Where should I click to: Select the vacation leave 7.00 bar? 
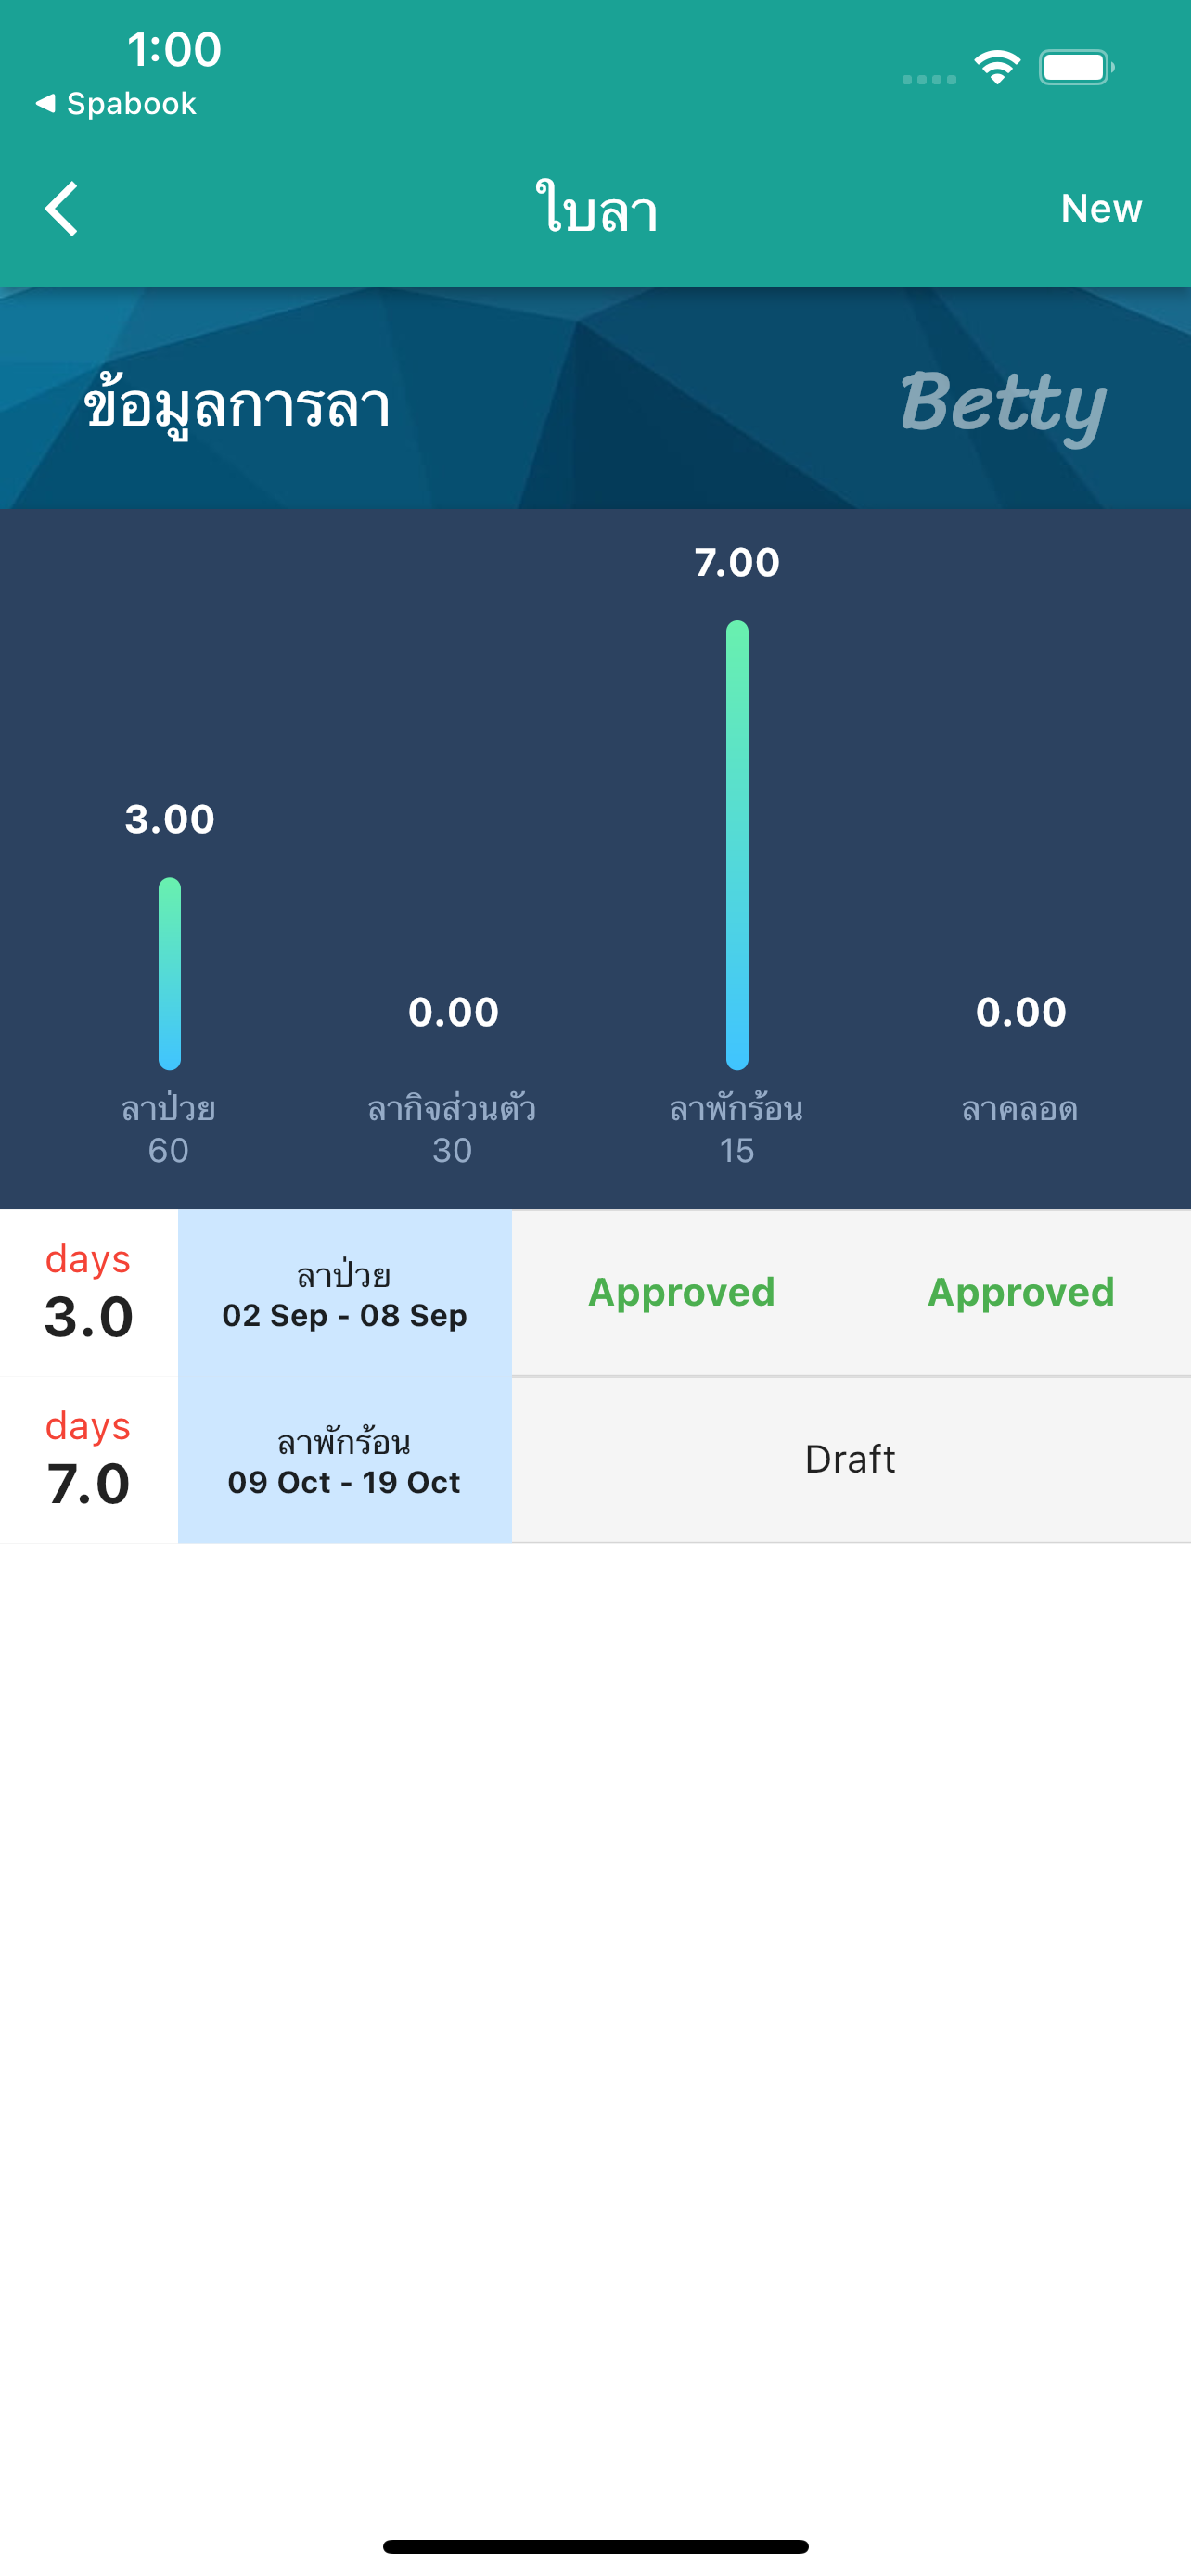point(737,845)
